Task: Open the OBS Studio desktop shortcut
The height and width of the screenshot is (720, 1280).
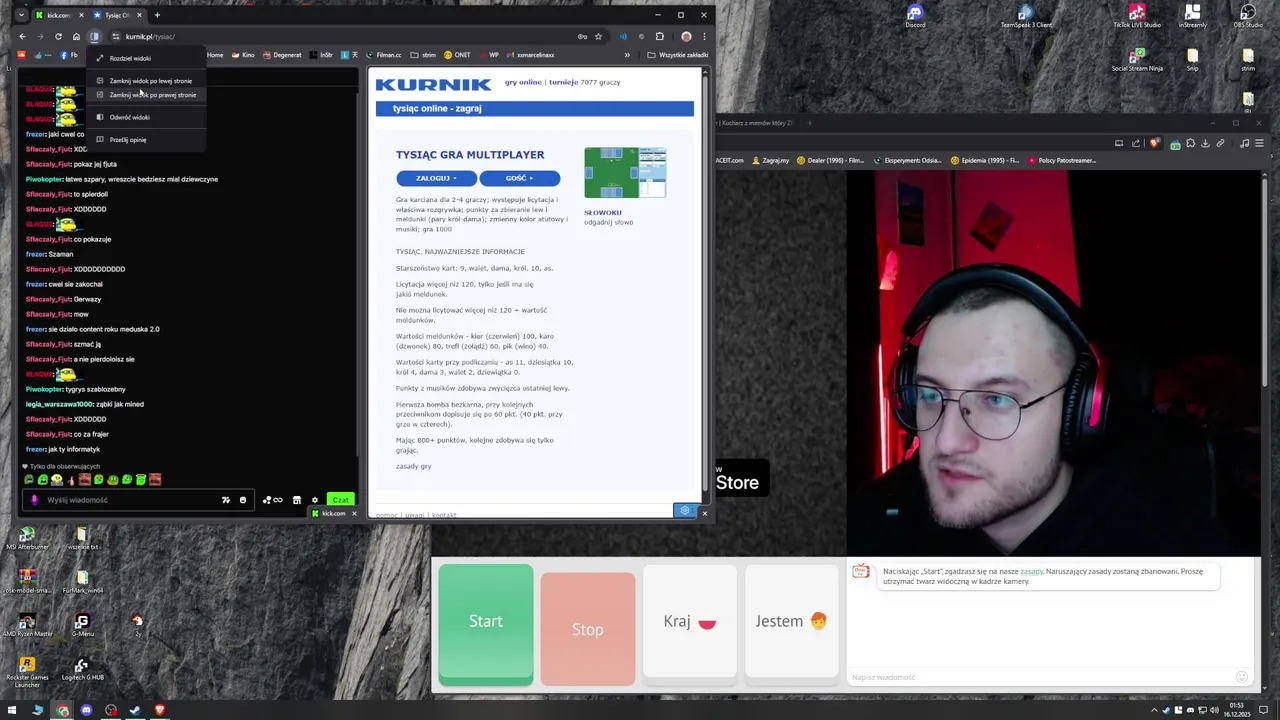Action: [x=1248, y=16]
